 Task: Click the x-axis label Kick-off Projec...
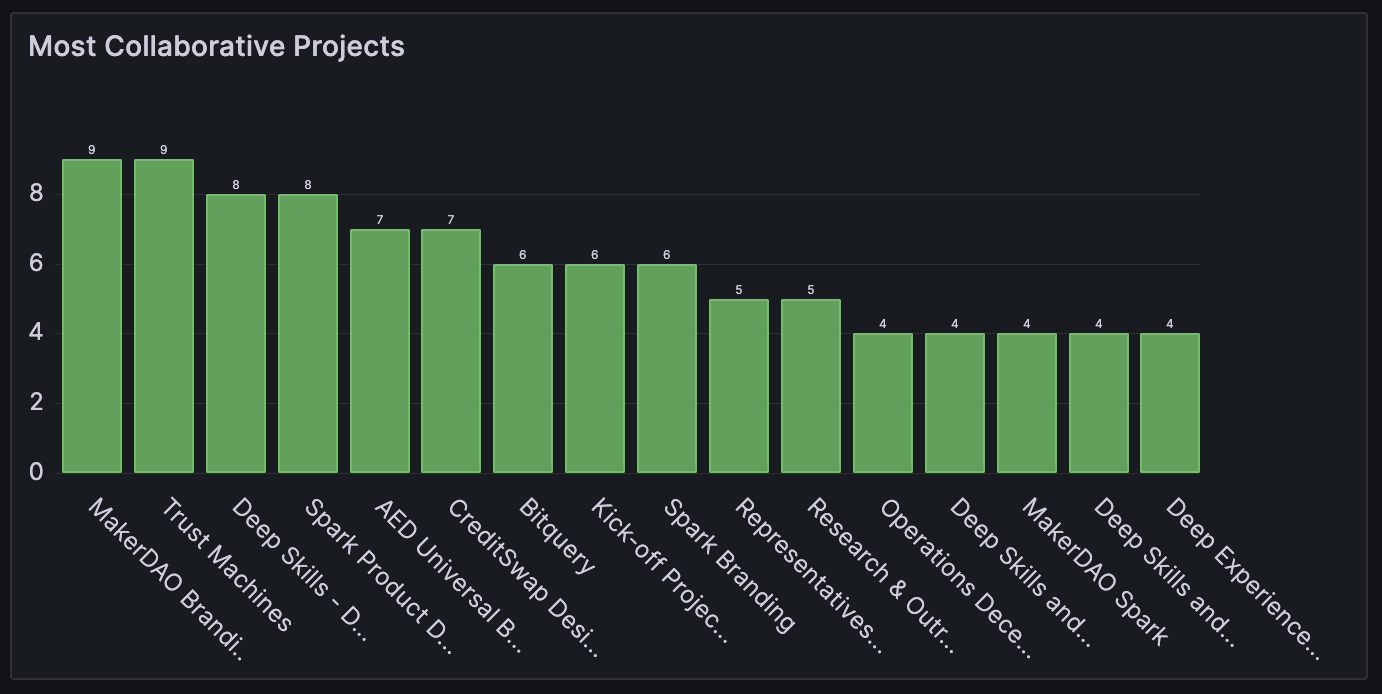tap(661, 572)
